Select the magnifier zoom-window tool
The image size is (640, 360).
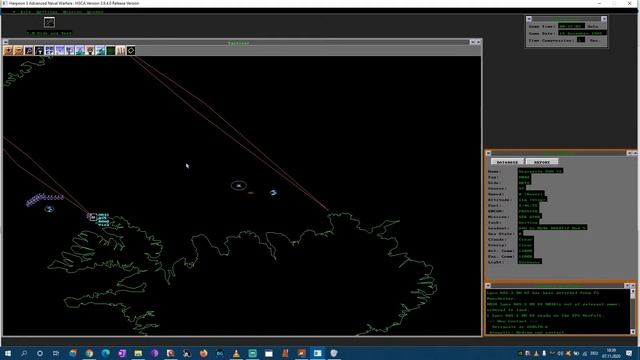pos(29,51)
